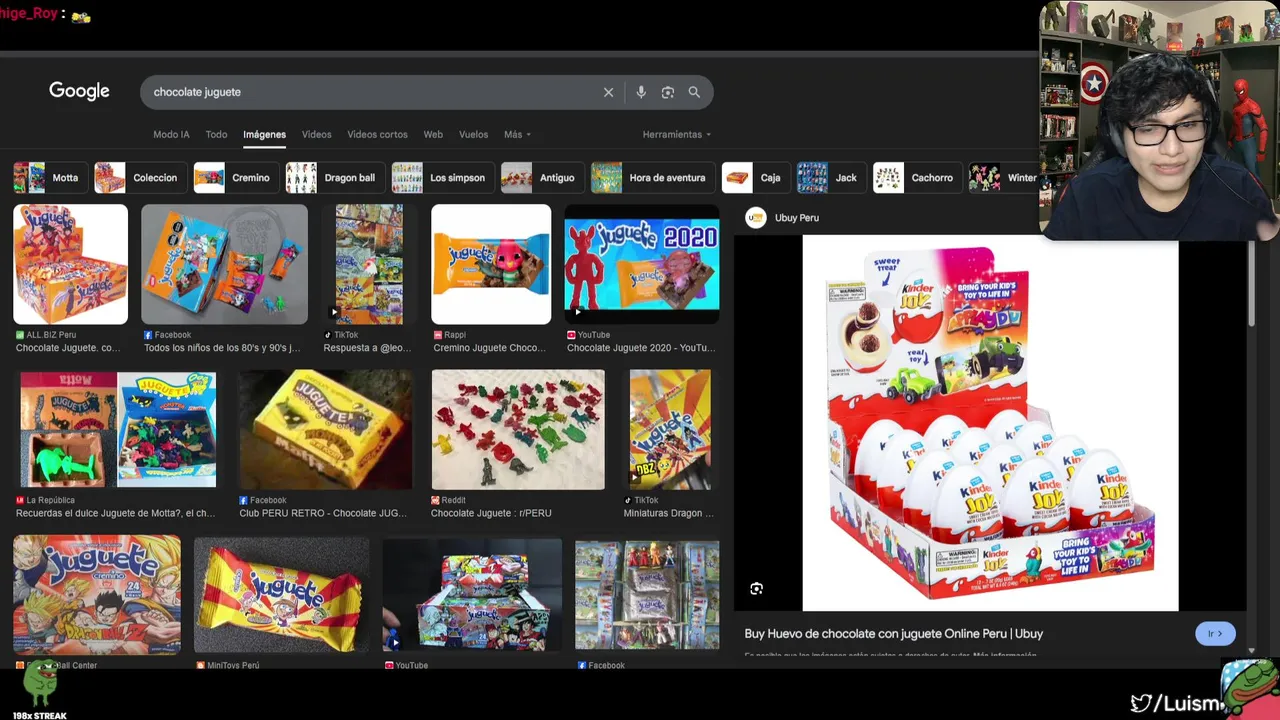Open 'Buy Huevo de chocolate con juguete' link
Viewport: 1280px width, 720px height.
[x=893, y=634]
